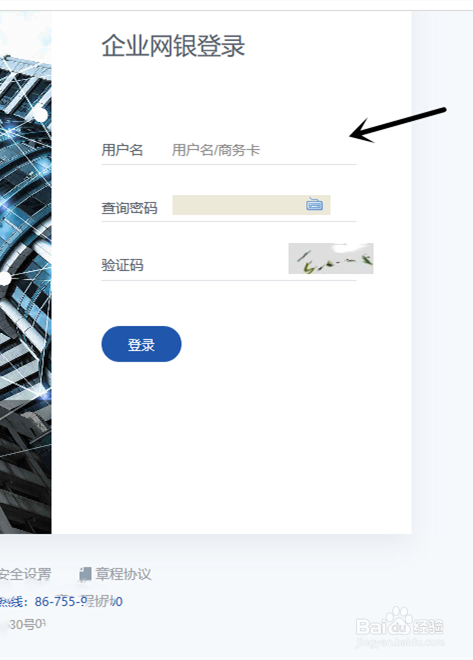Open the 安全设置 link
Screen dimensions: 473x660
tap(25, 574)
